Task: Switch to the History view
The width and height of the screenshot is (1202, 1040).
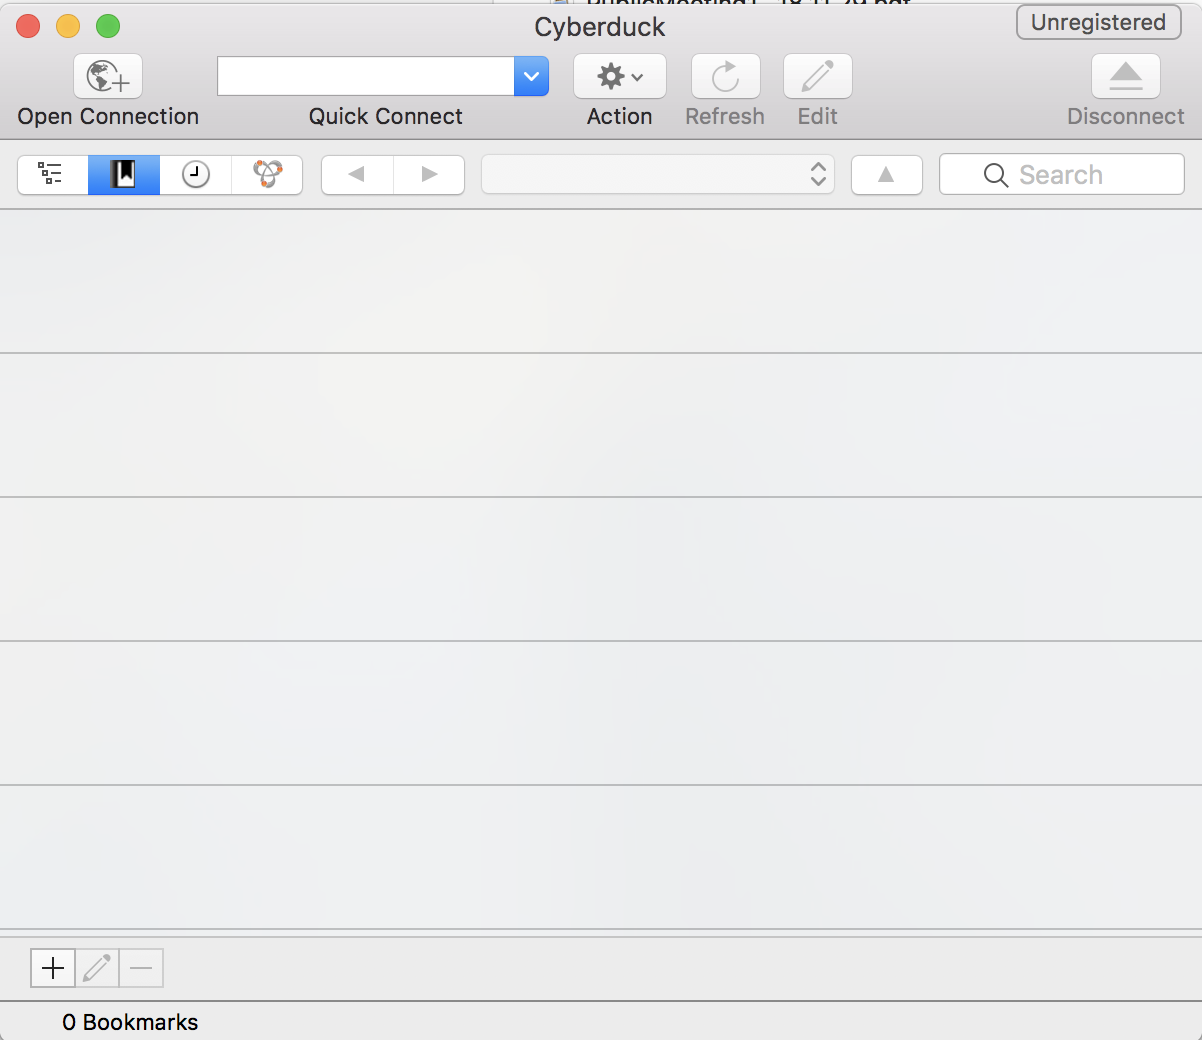Action: coord(196,175)
